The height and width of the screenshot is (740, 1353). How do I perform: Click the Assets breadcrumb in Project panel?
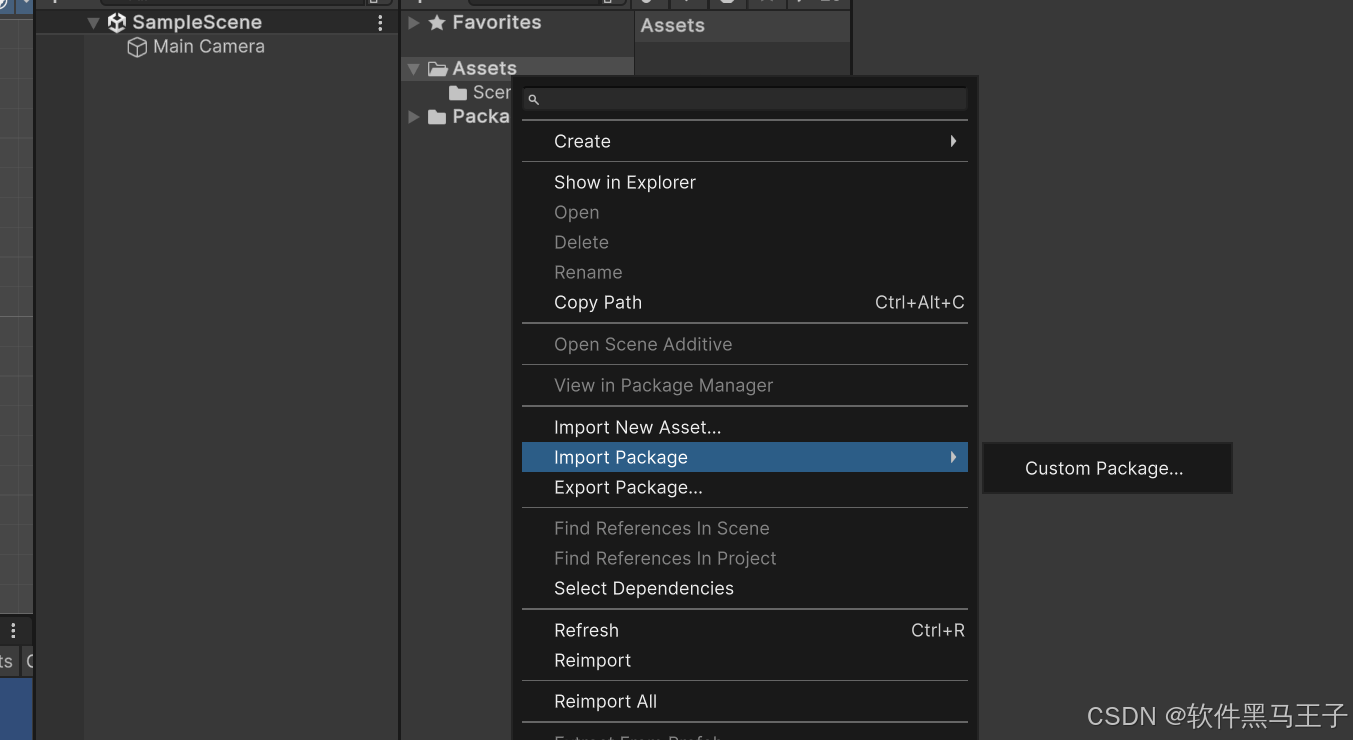pos(673,26)
